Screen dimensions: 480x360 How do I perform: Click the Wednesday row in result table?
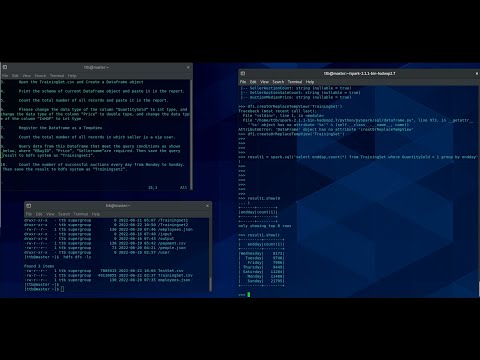pyautogui.click(x=261, y=254)
